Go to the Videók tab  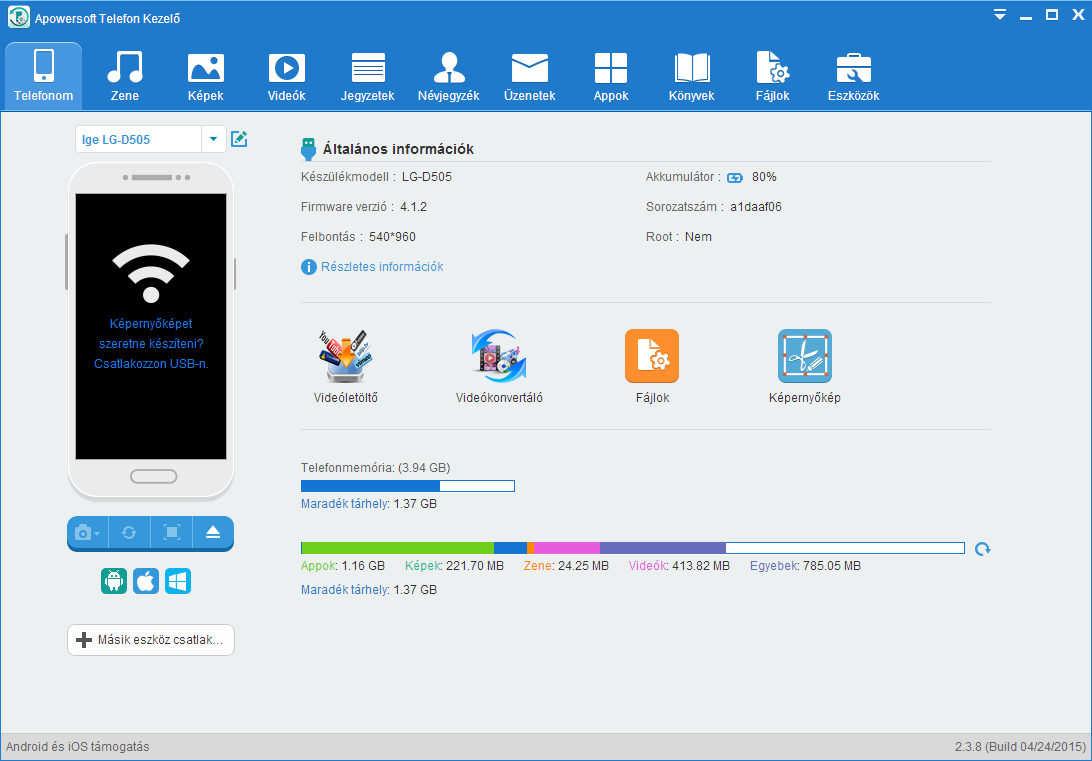point(286,76)
